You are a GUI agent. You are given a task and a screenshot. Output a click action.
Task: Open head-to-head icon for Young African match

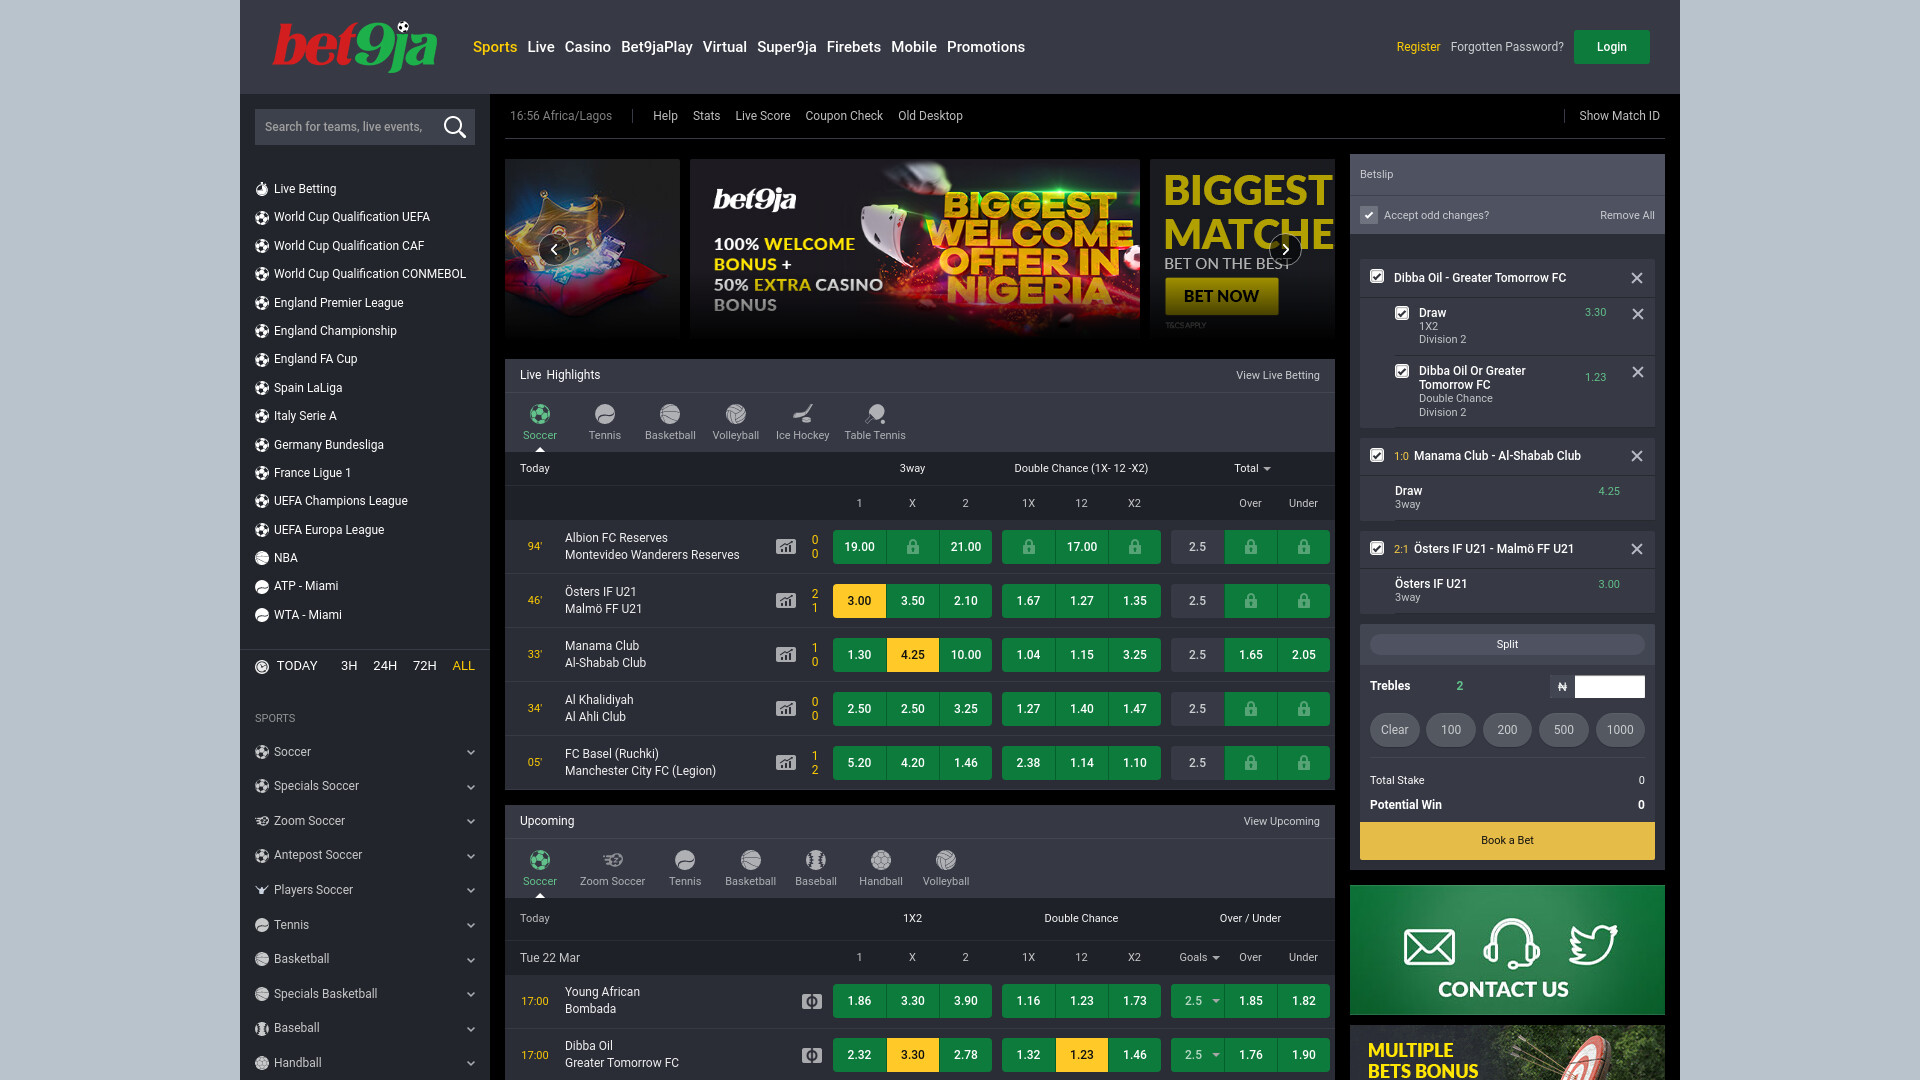812,1001
